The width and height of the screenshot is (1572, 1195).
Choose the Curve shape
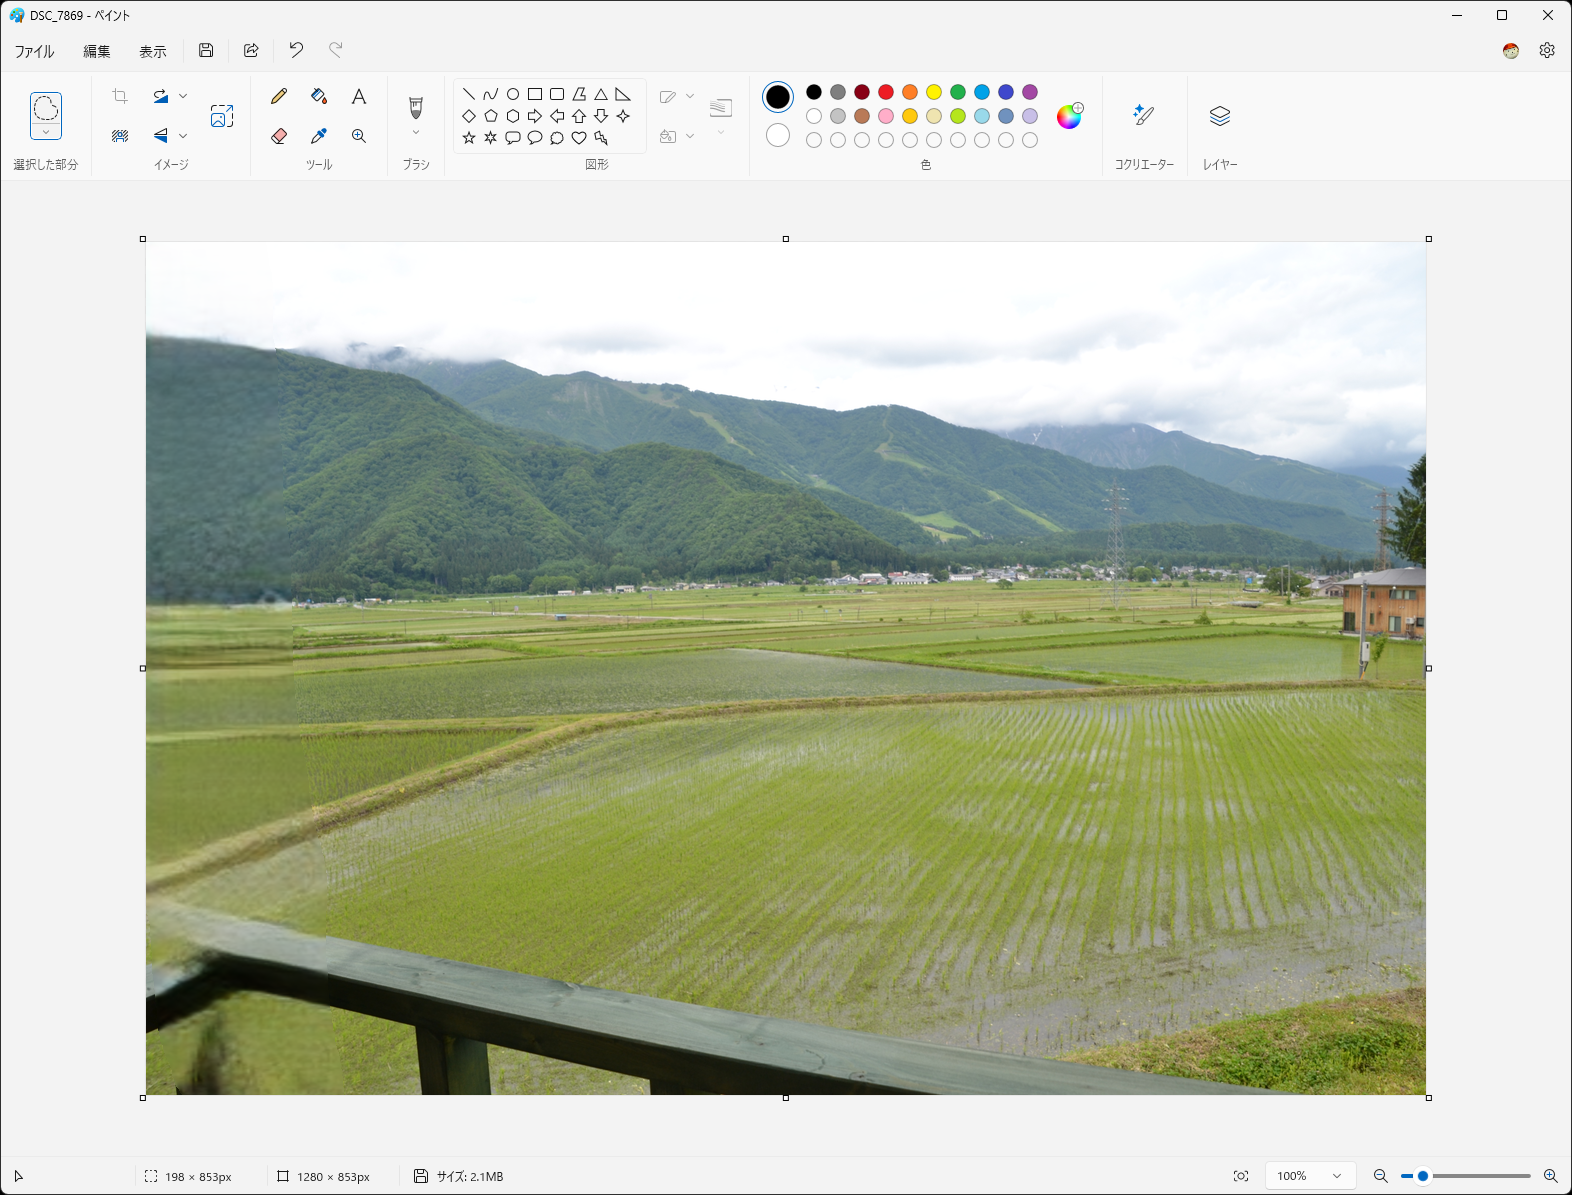coord(491,94)
